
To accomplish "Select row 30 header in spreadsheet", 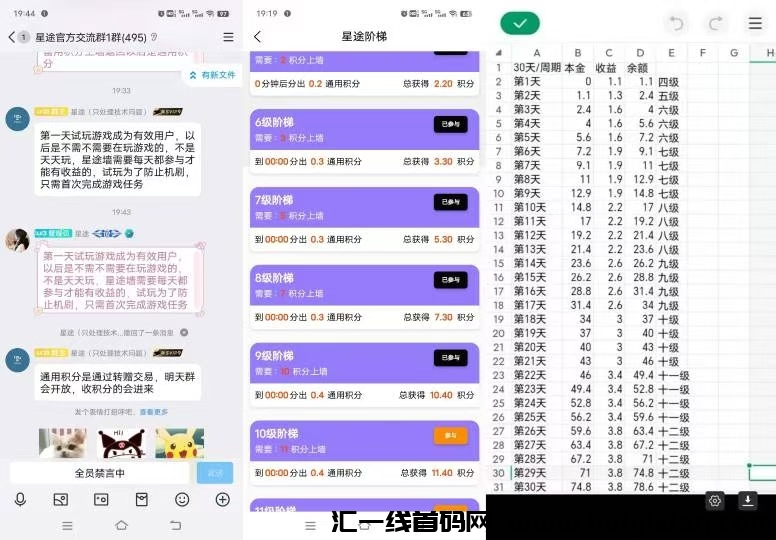I will pyautogui.click(x=499, y=473).
